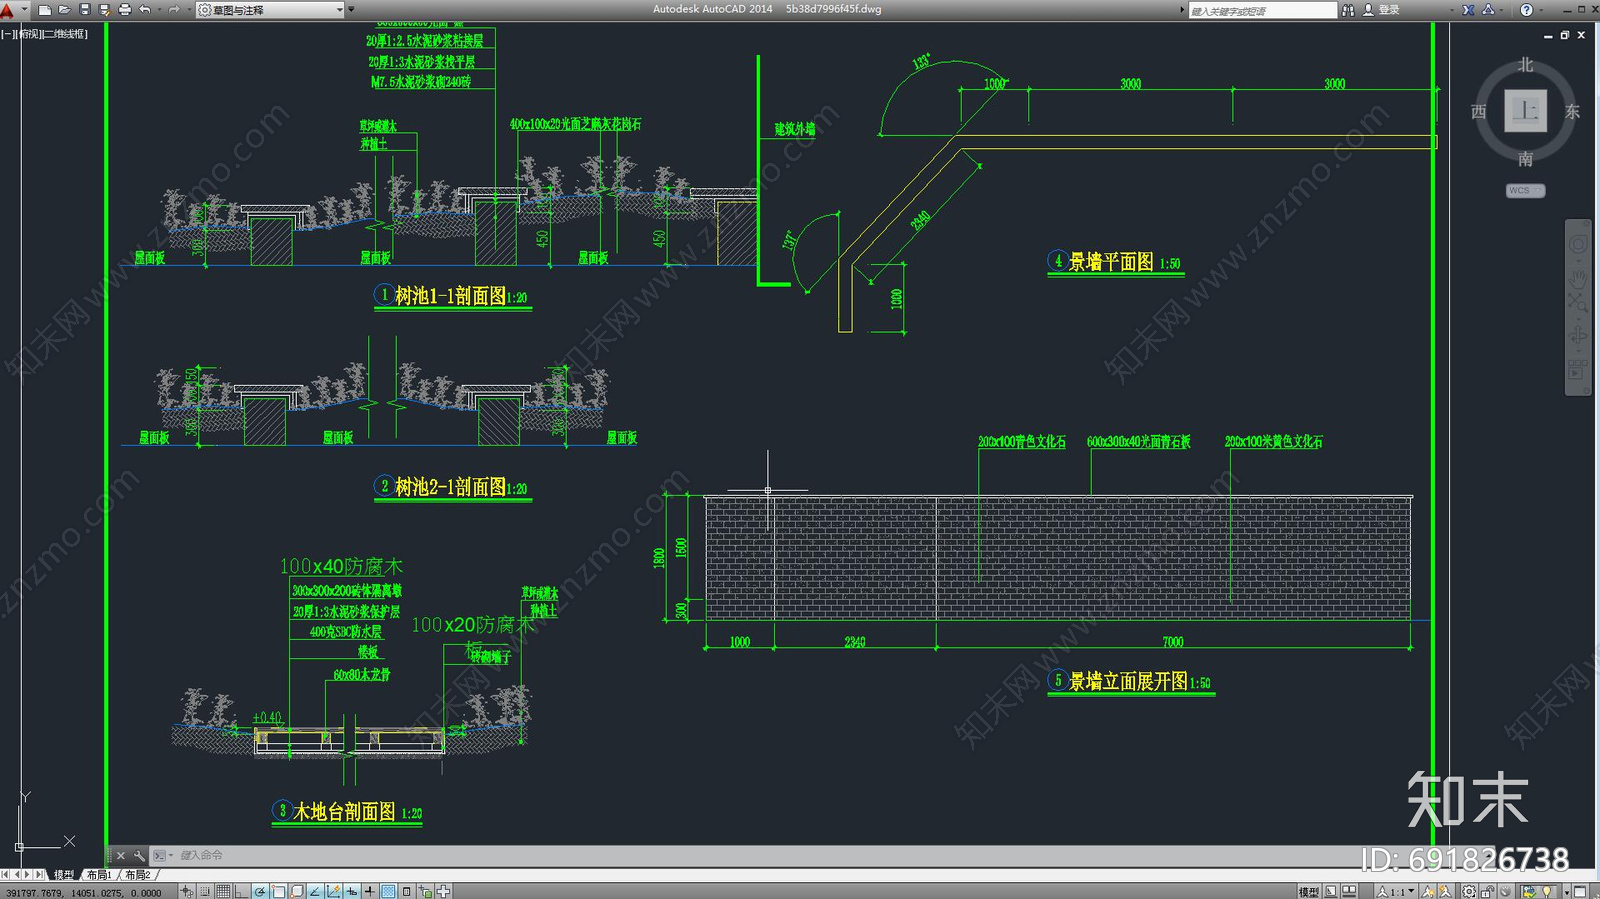Click the keyword search input field

[1263, 10]
